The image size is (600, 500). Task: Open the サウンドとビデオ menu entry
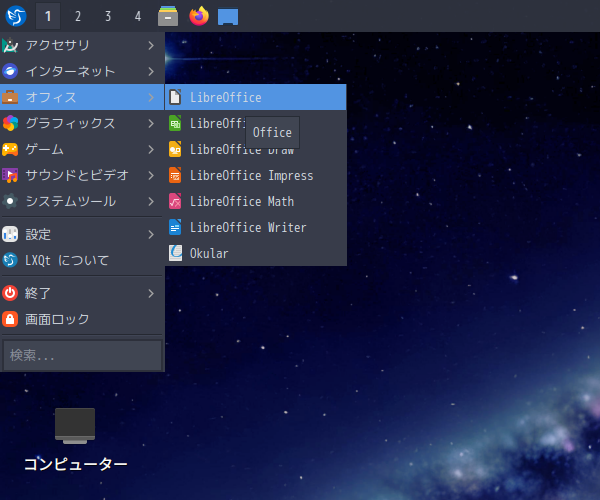coord(82,175)
